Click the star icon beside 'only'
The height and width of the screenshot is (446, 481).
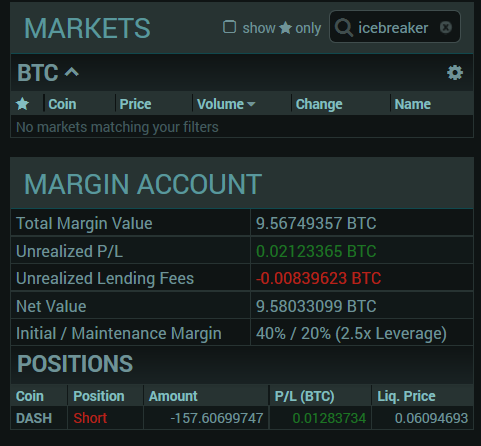pyautogui.click(x=285, y=28)
